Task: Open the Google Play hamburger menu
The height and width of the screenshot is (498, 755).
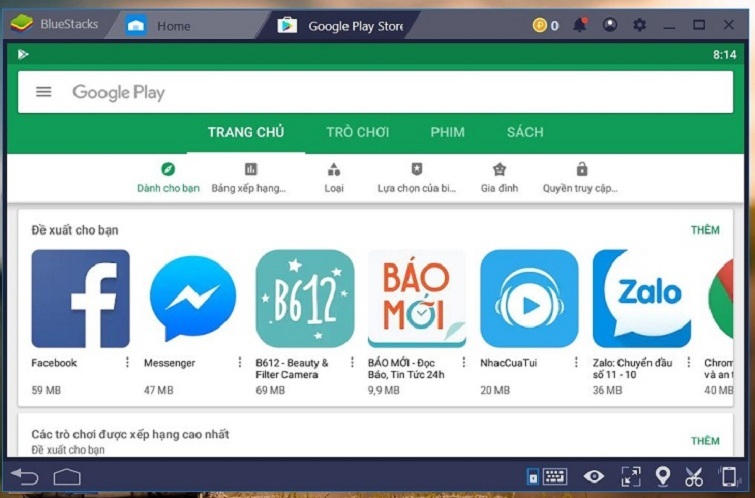Action: click(43, 92)
